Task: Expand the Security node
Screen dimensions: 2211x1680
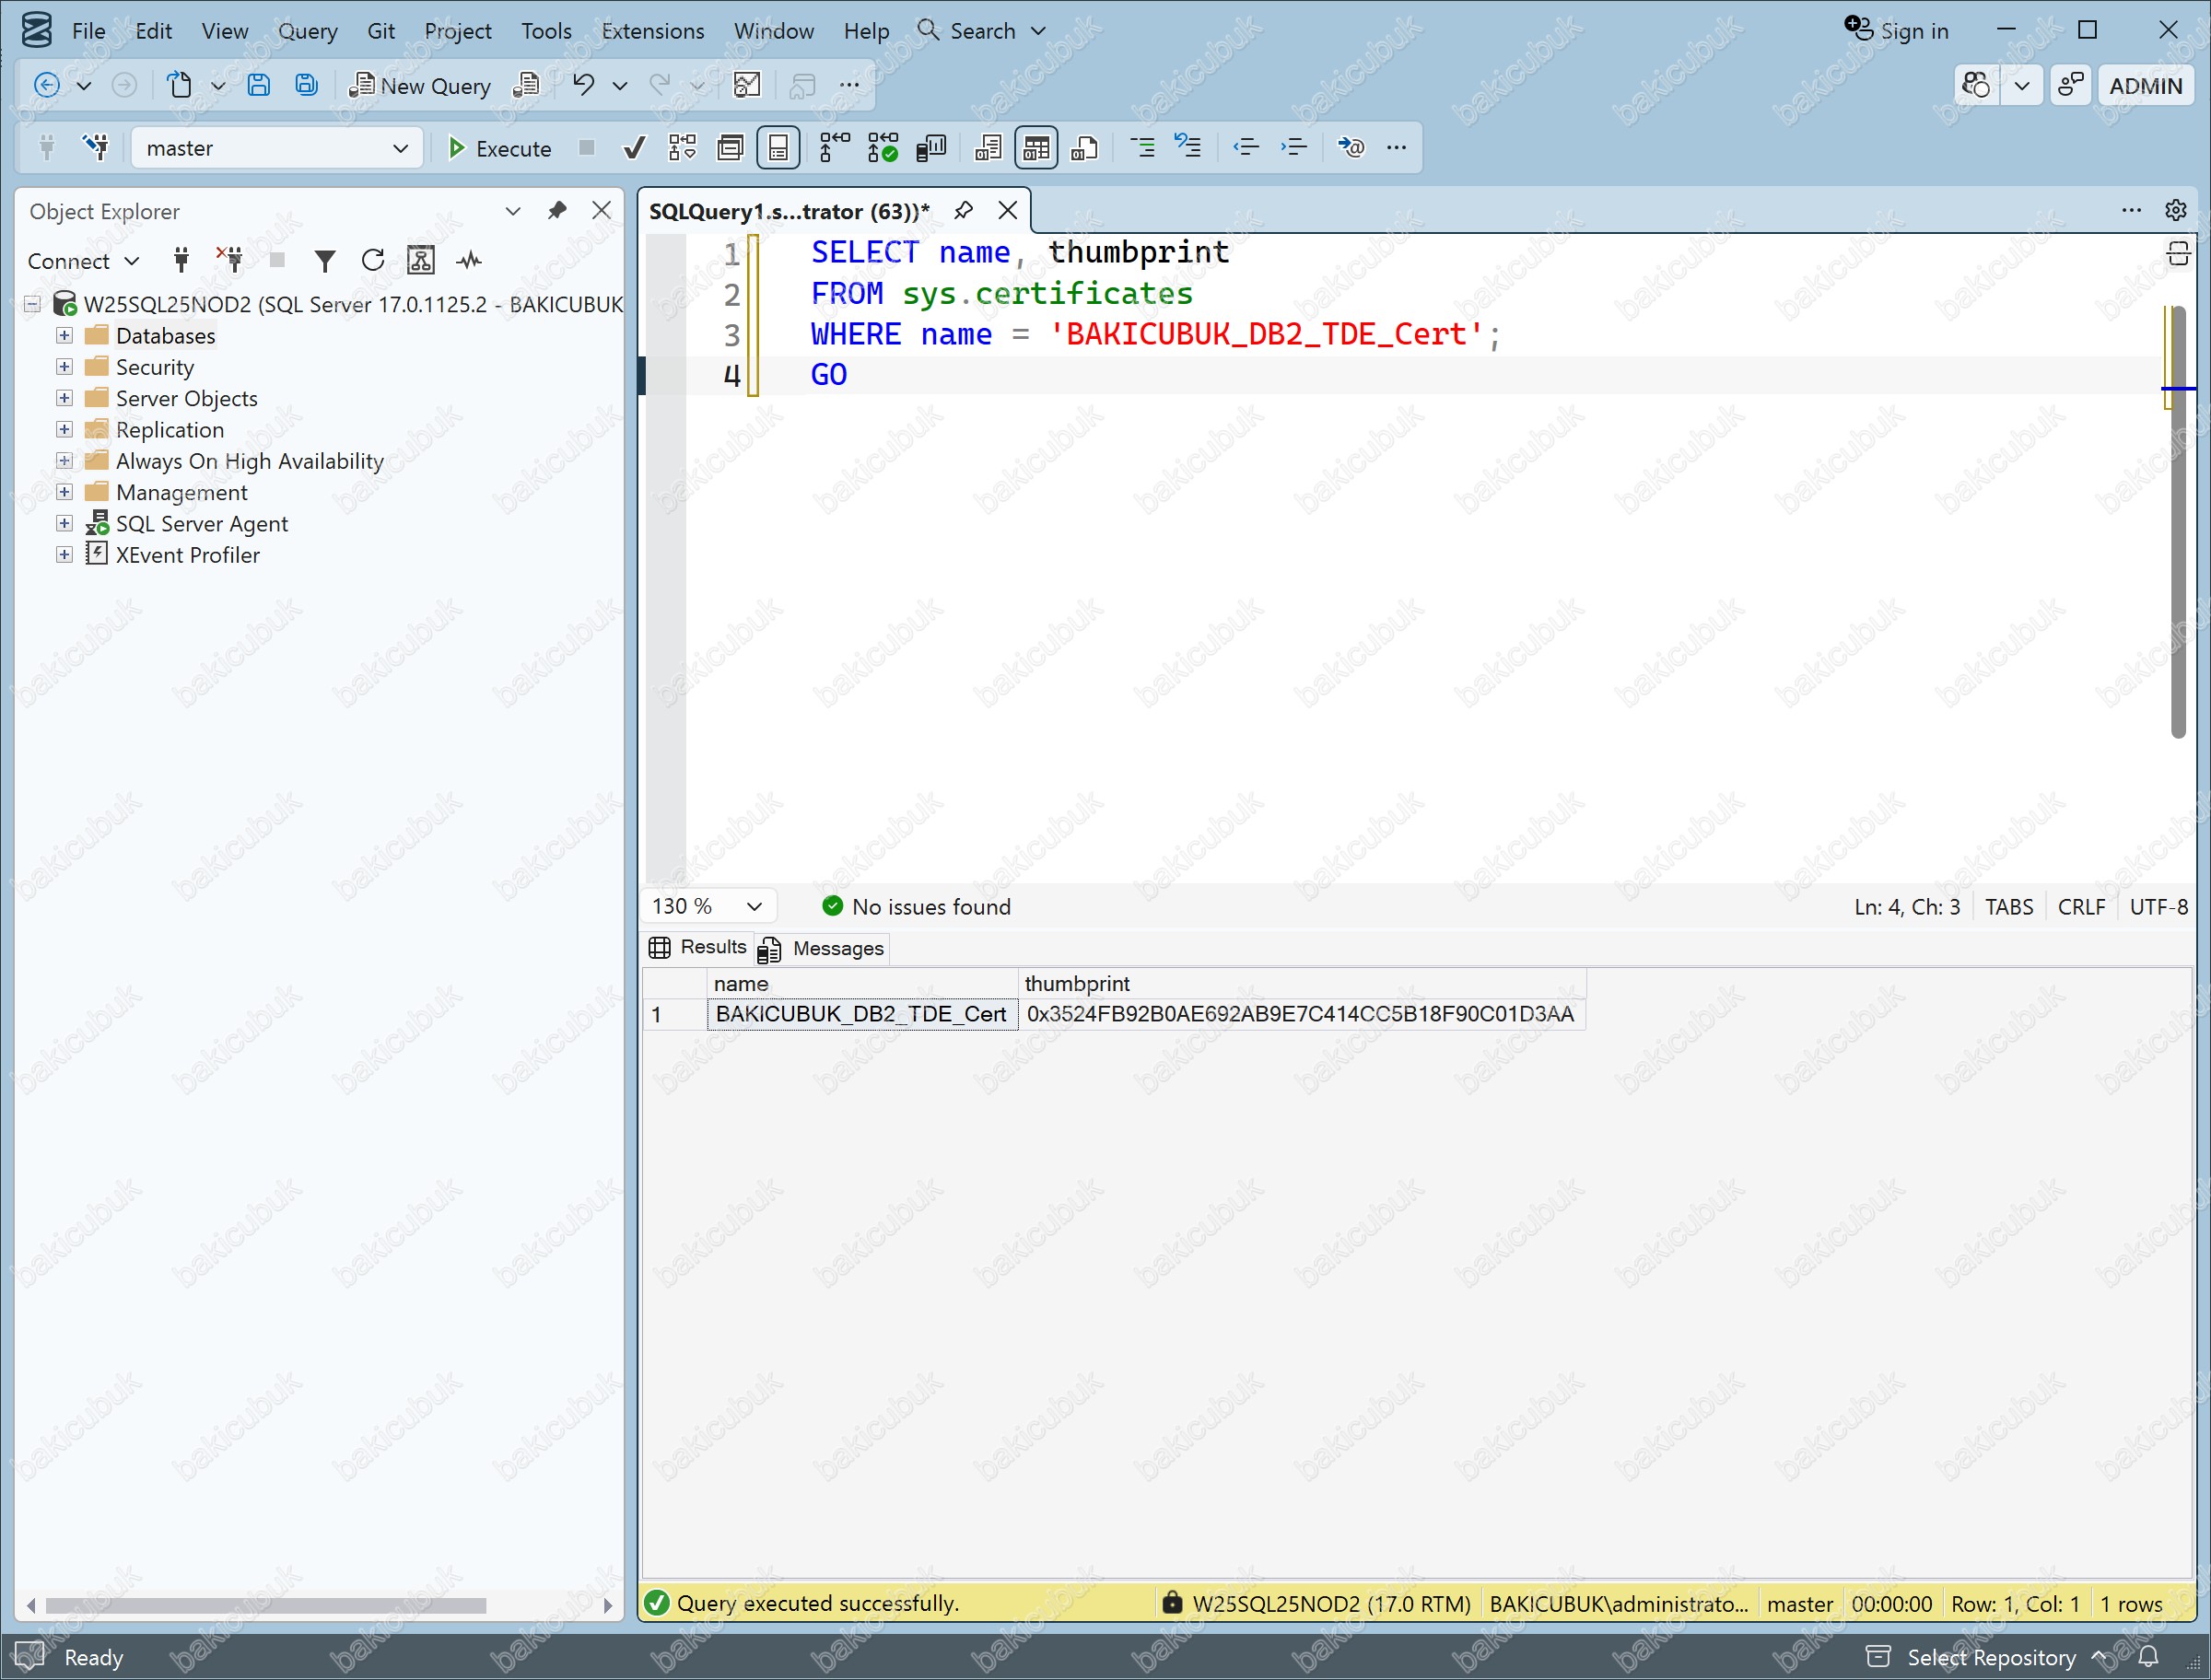Action: (x=64, y=367)
